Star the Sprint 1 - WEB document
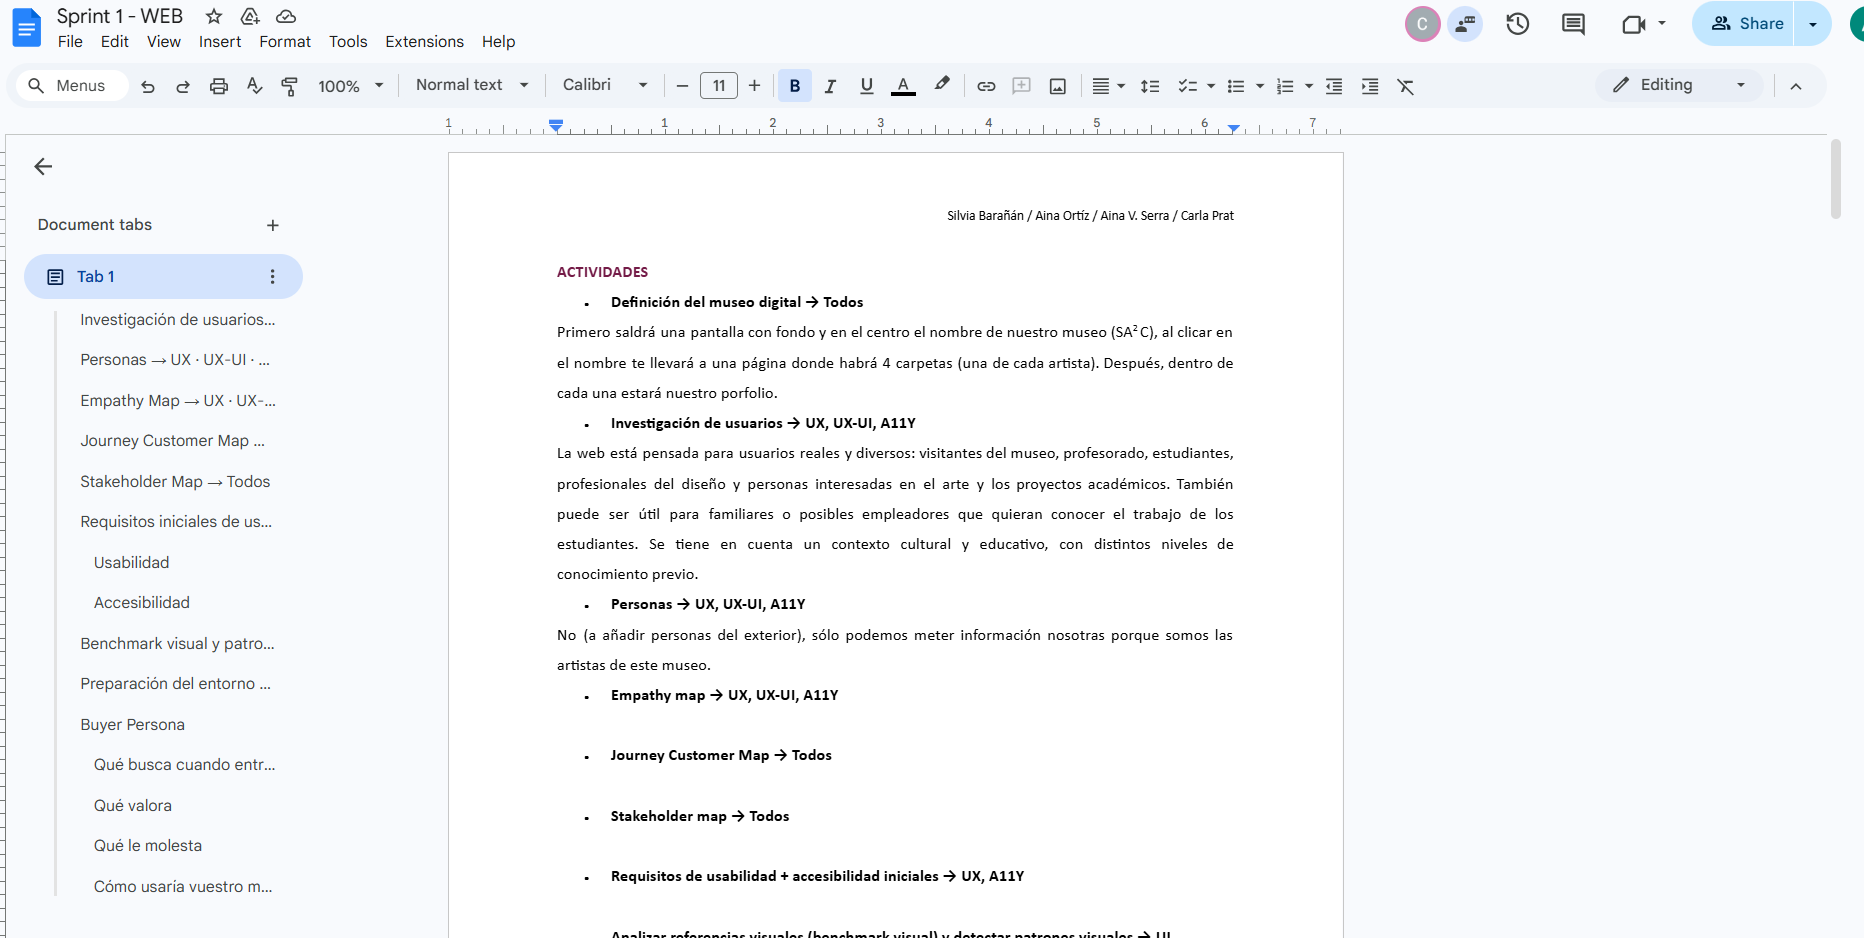Image resolution: width=1864 pixels, height=938 pixels. [x=213, y=16]
